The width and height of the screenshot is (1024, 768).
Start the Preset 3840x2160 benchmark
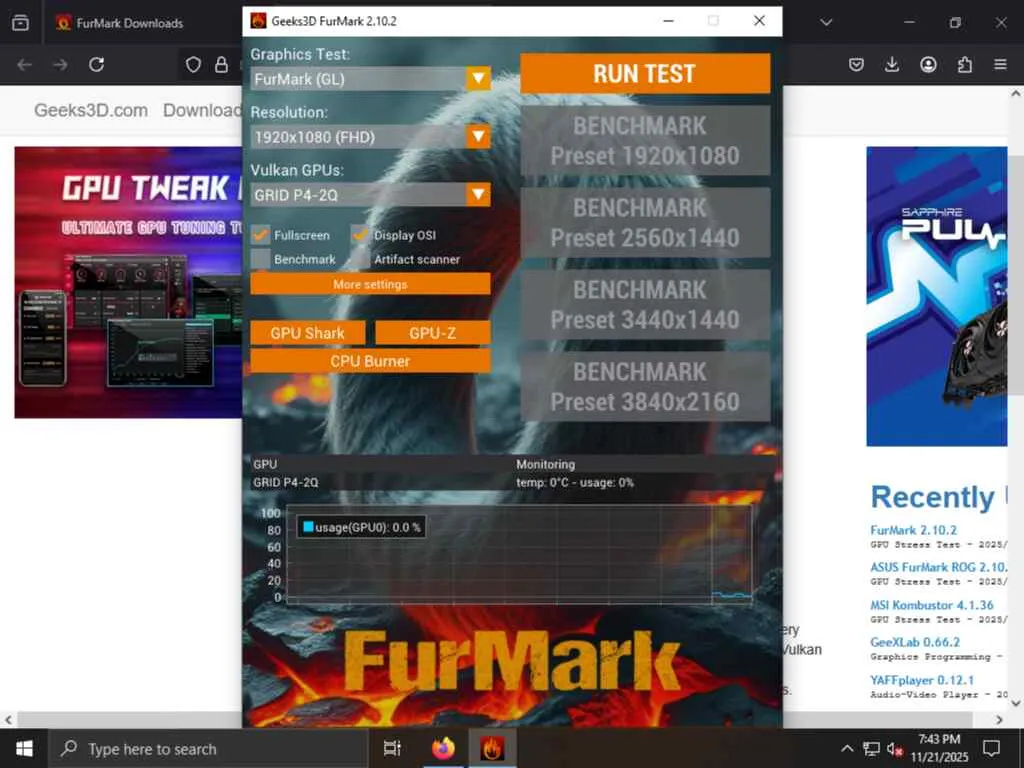(645, 387)
